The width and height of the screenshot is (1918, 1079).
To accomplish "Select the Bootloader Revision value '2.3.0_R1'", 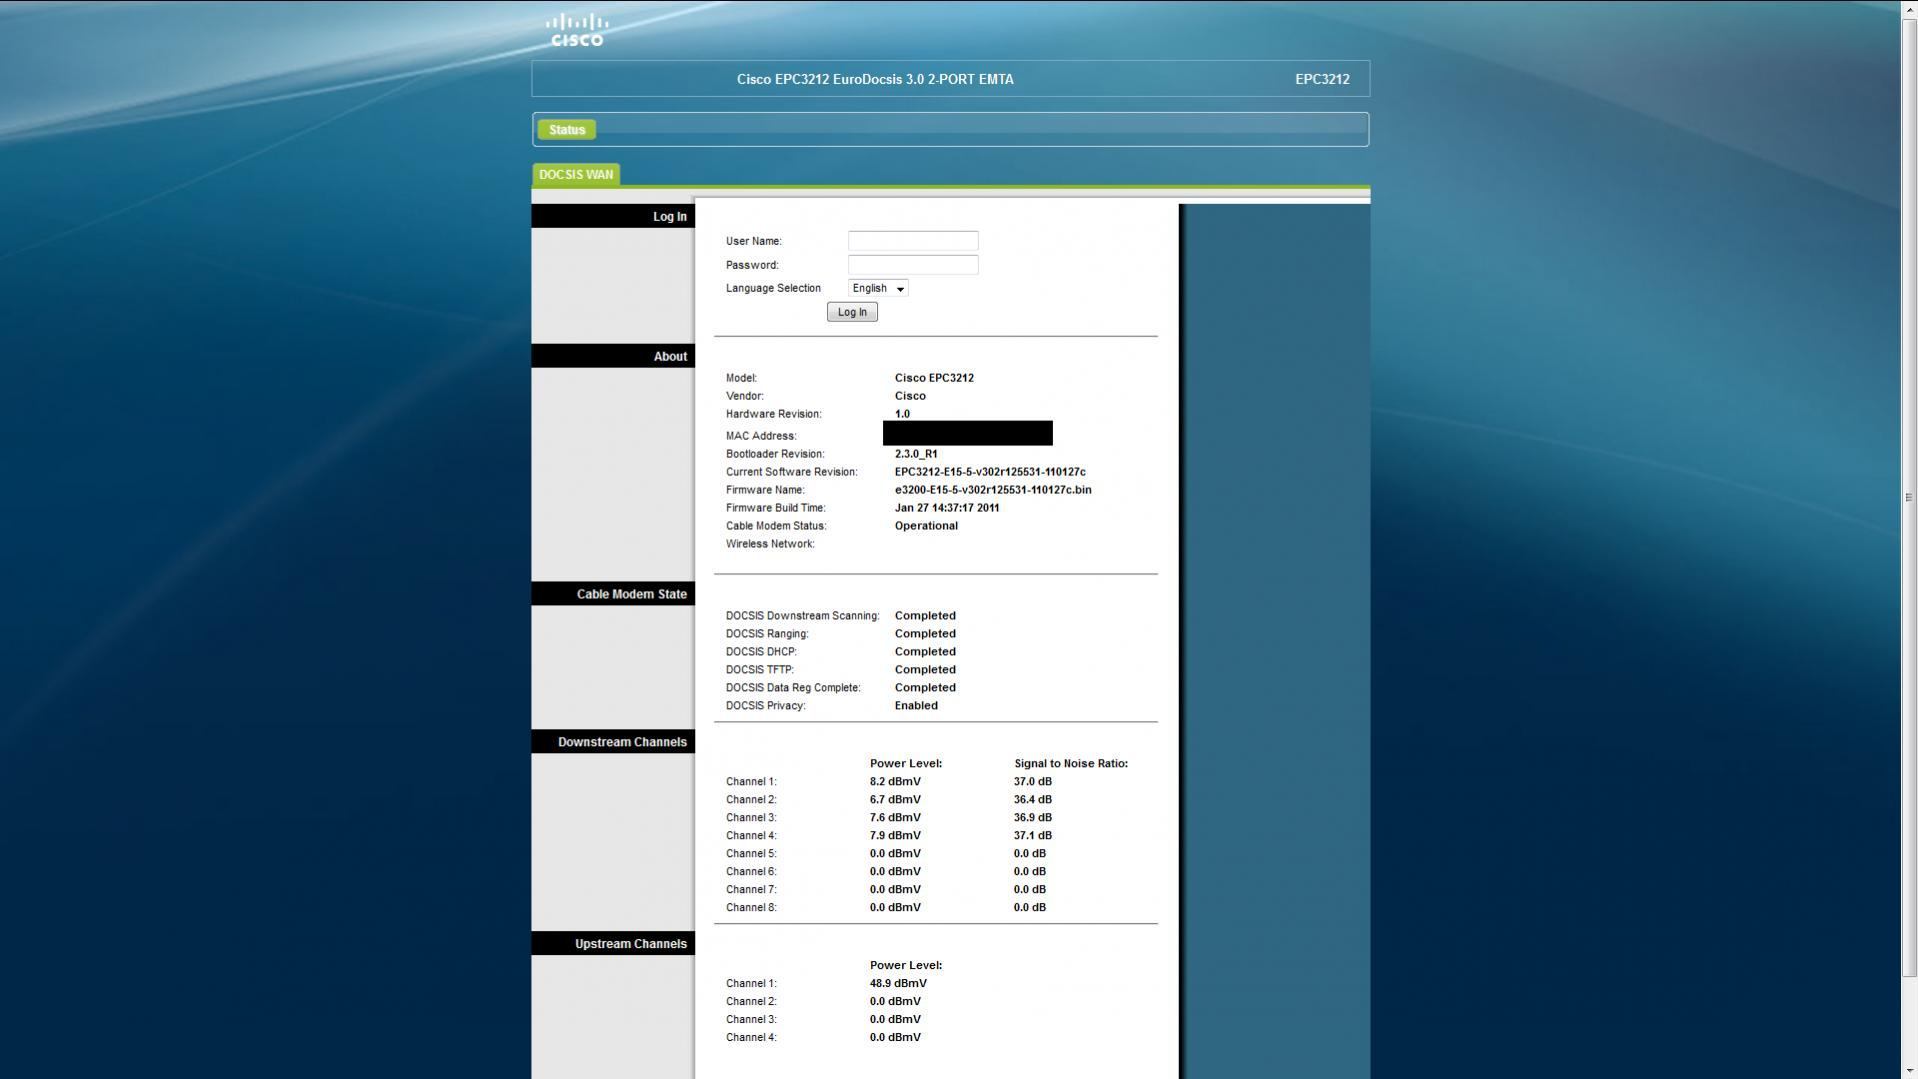I will click(916, 454).
